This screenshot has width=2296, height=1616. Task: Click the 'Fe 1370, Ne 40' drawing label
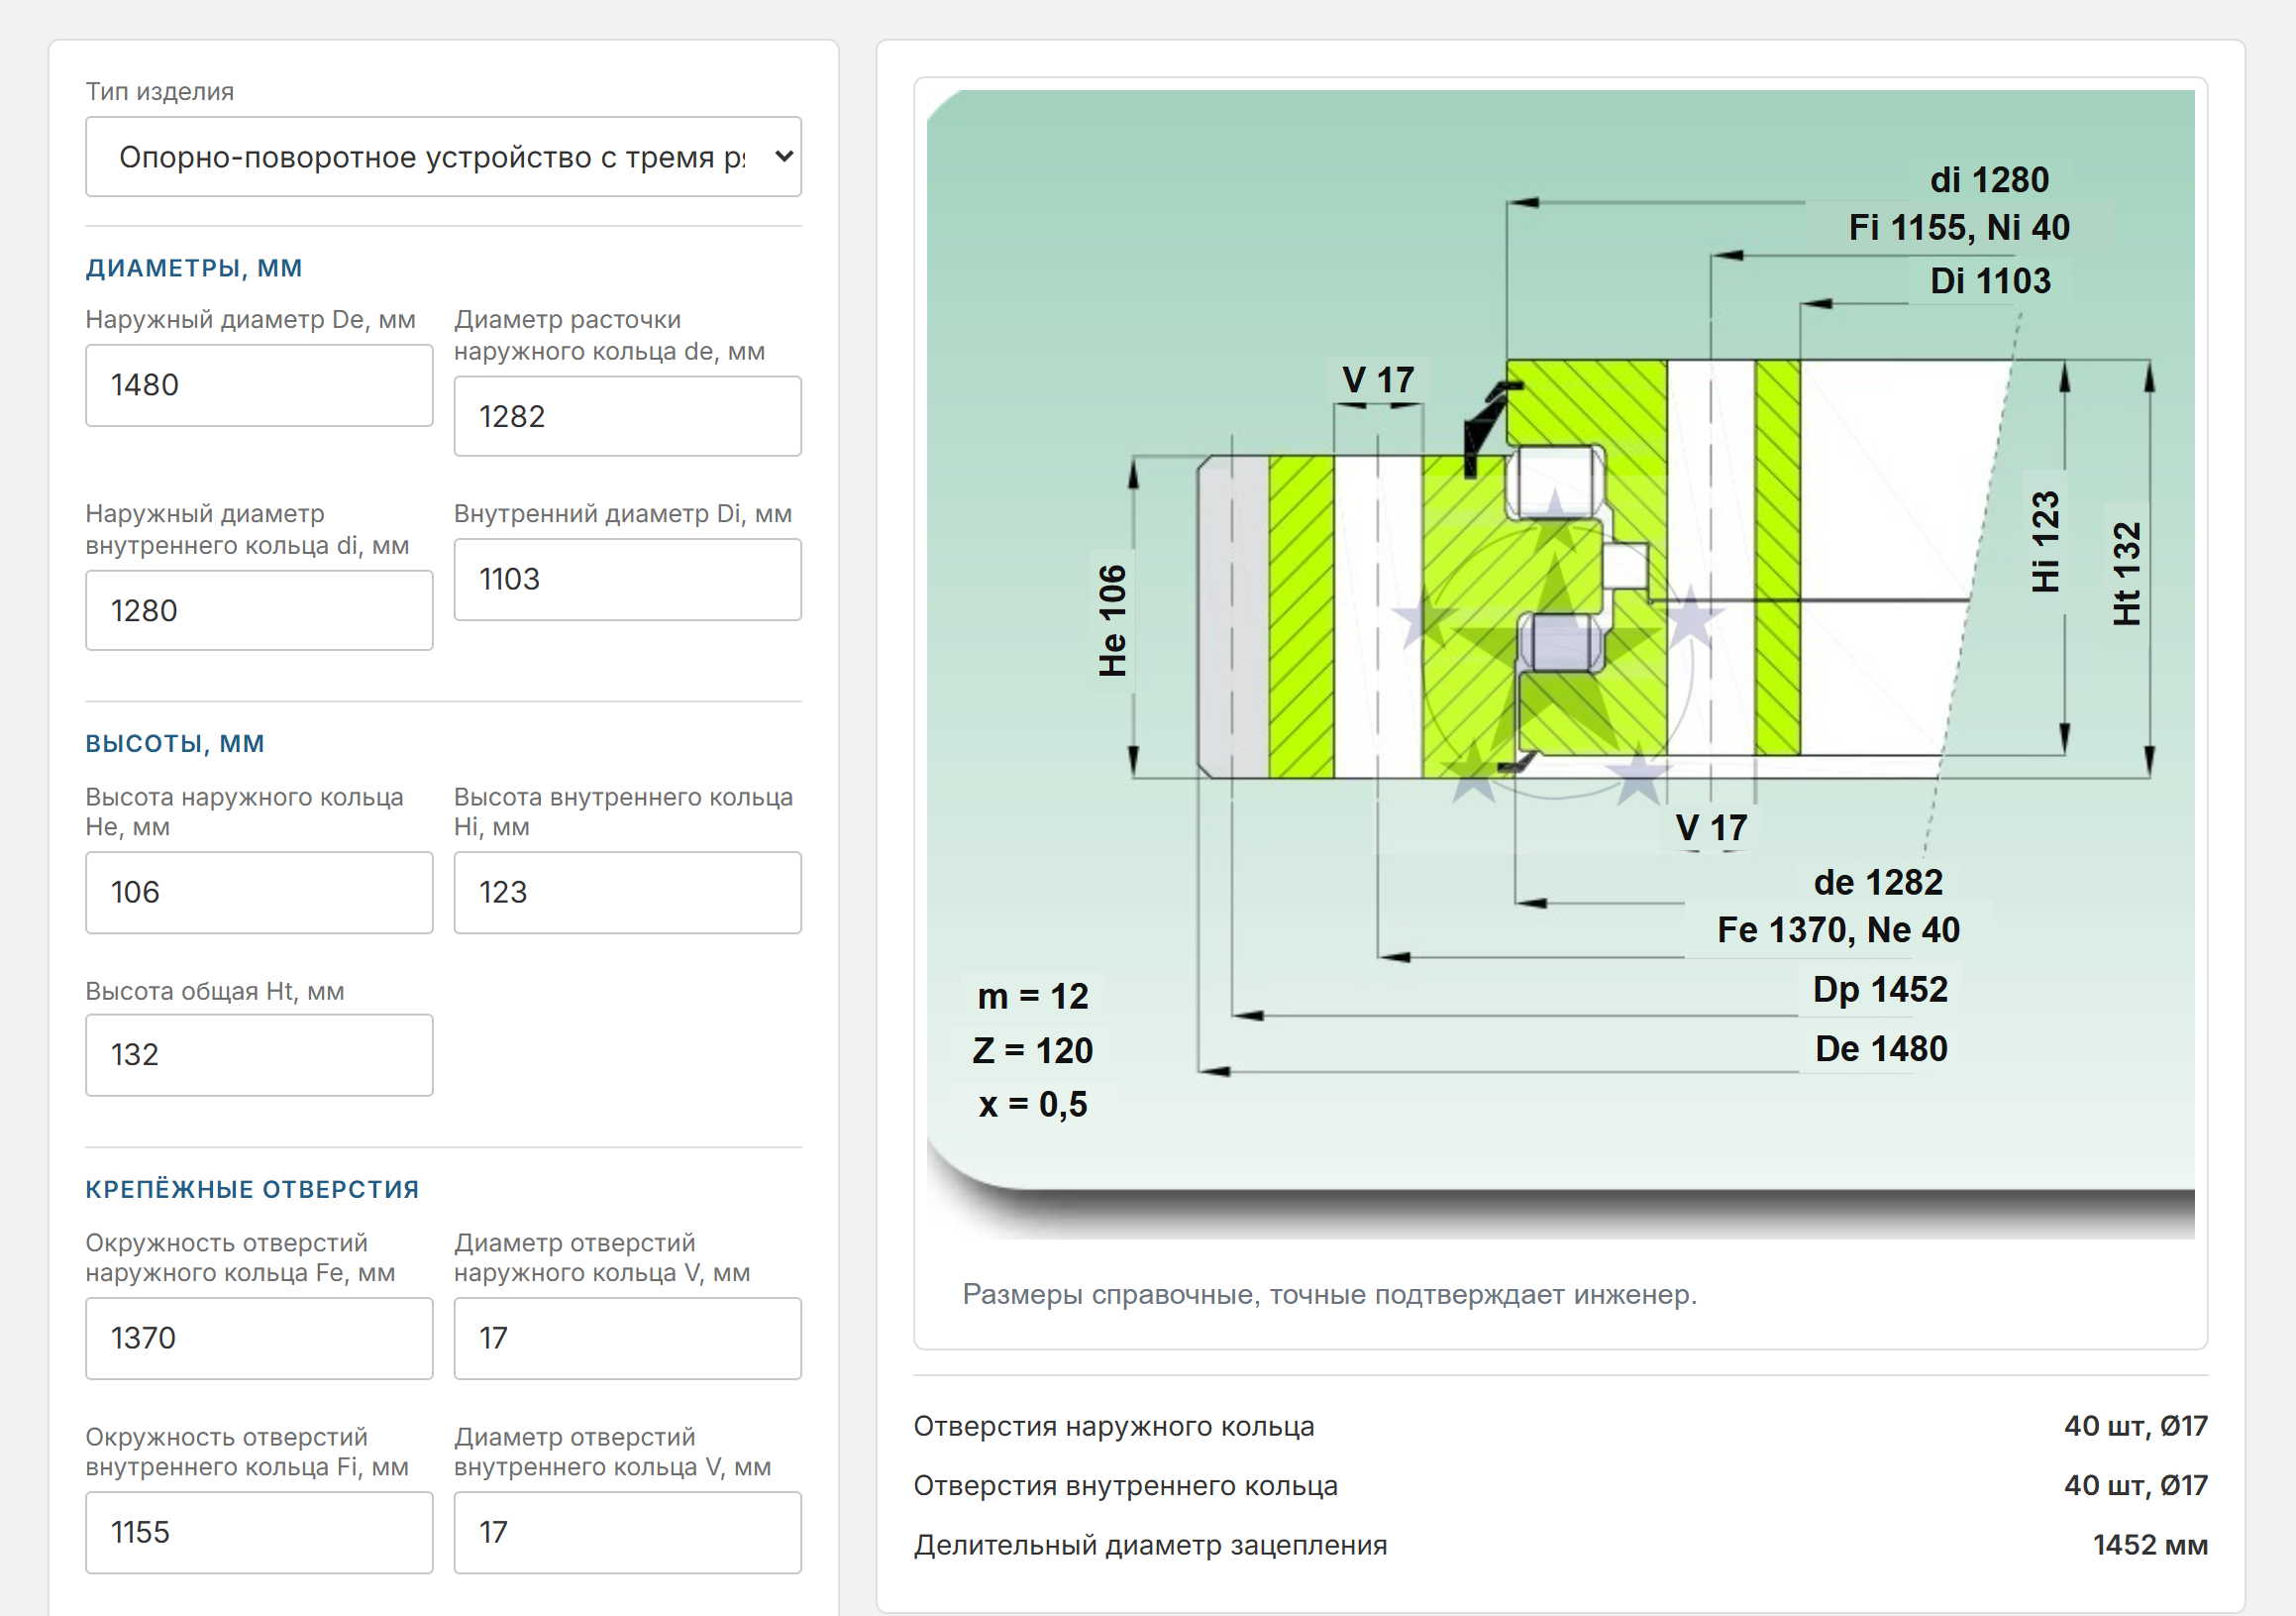pyautogui.click(x=1838, y=930)
